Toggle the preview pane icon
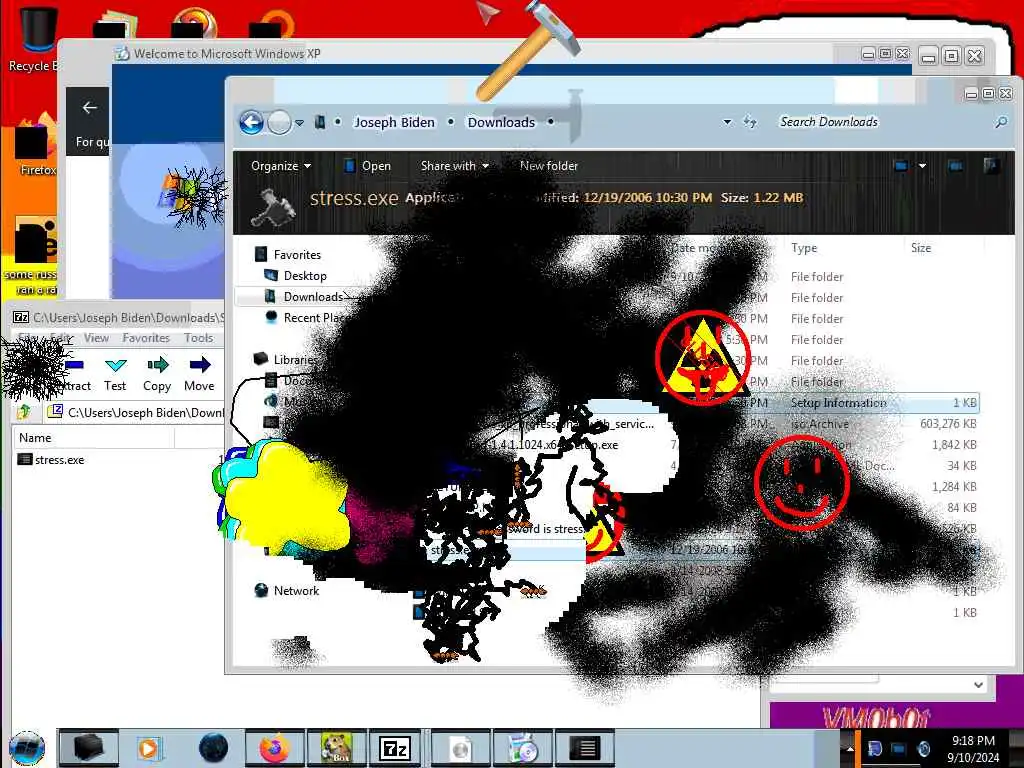This screenshot has height=768, width=1024. coord(955,166)
